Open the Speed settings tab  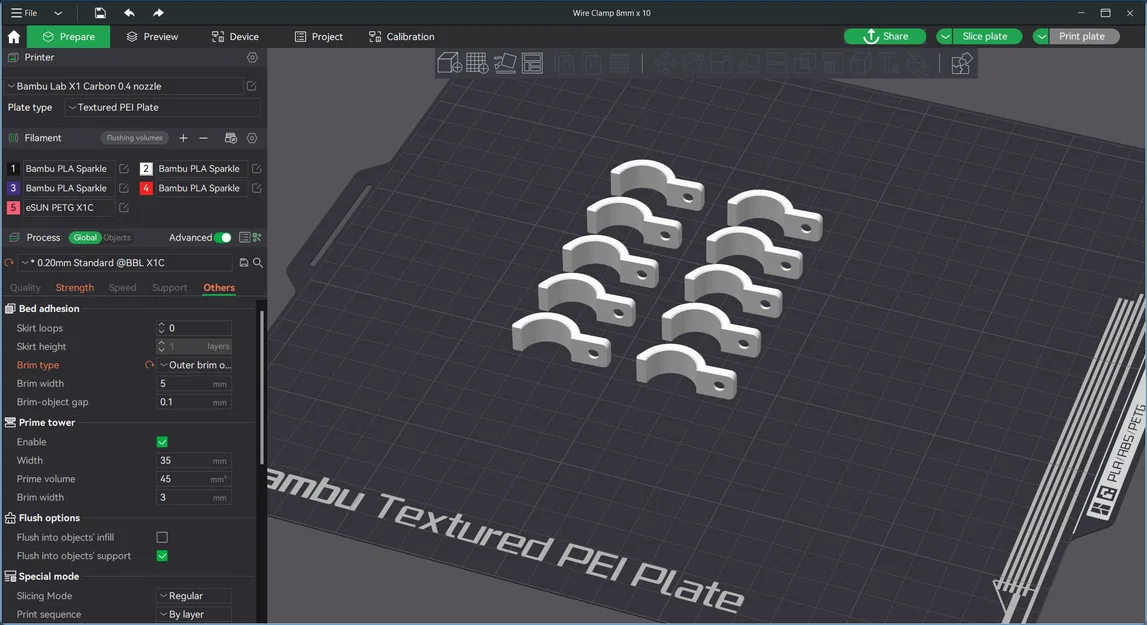pyautogui.click(x=122, y=288)
